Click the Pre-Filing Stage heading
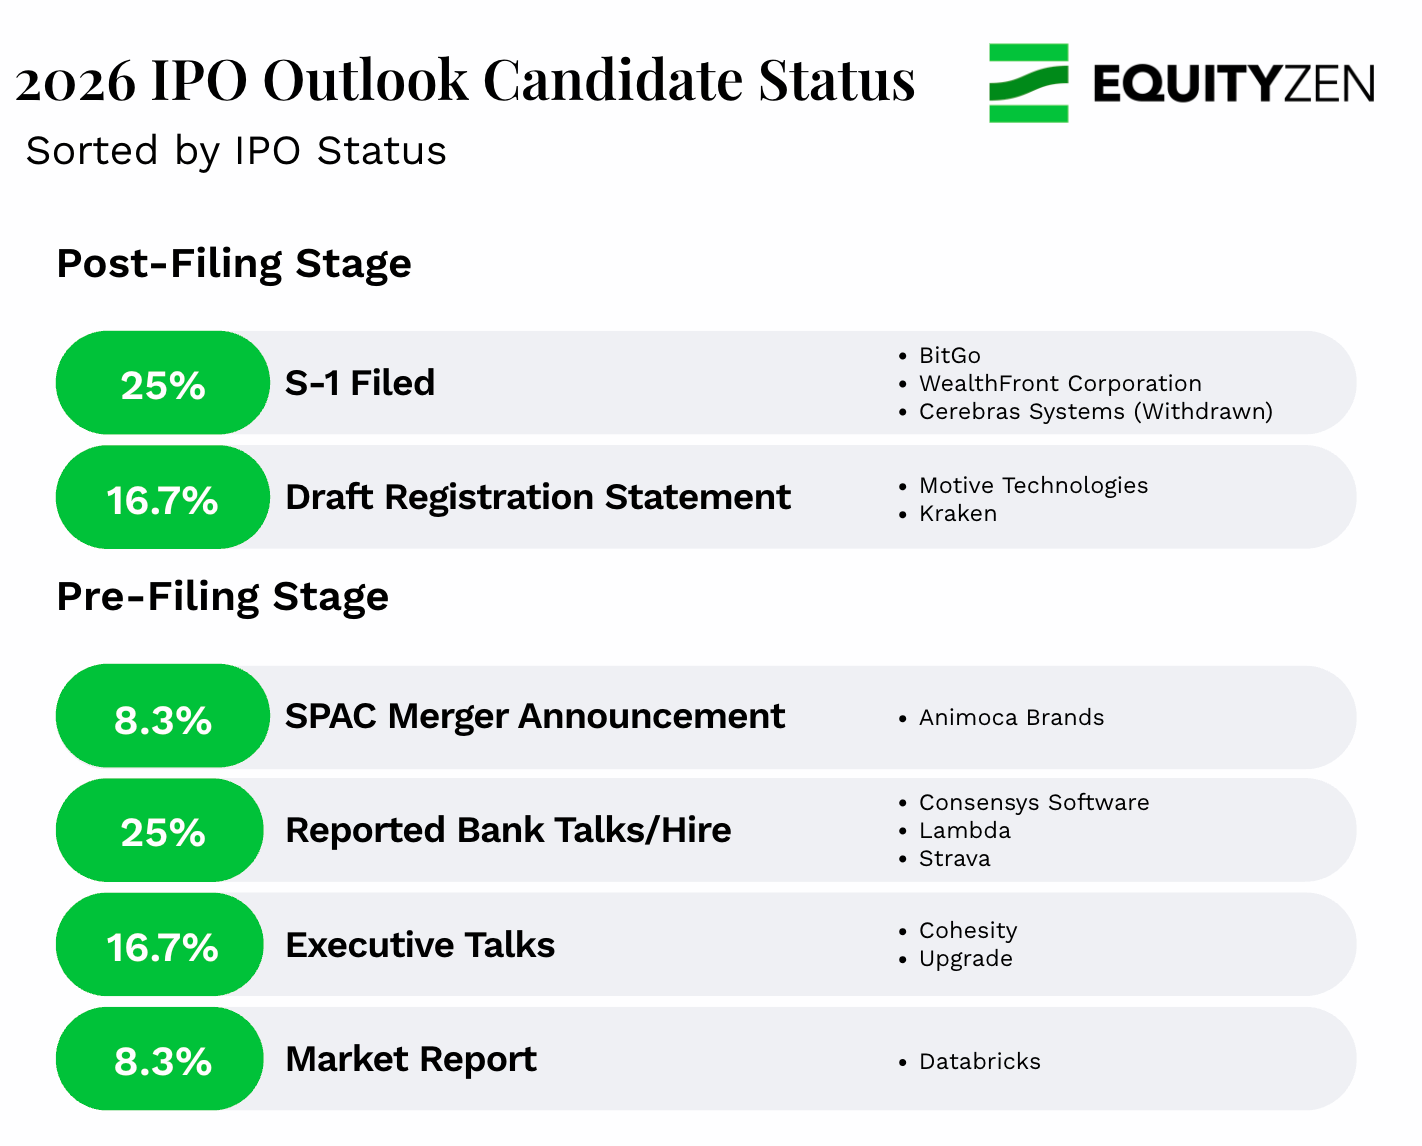Viewport: 1422px width, 1146px height. tap(222, 597)
